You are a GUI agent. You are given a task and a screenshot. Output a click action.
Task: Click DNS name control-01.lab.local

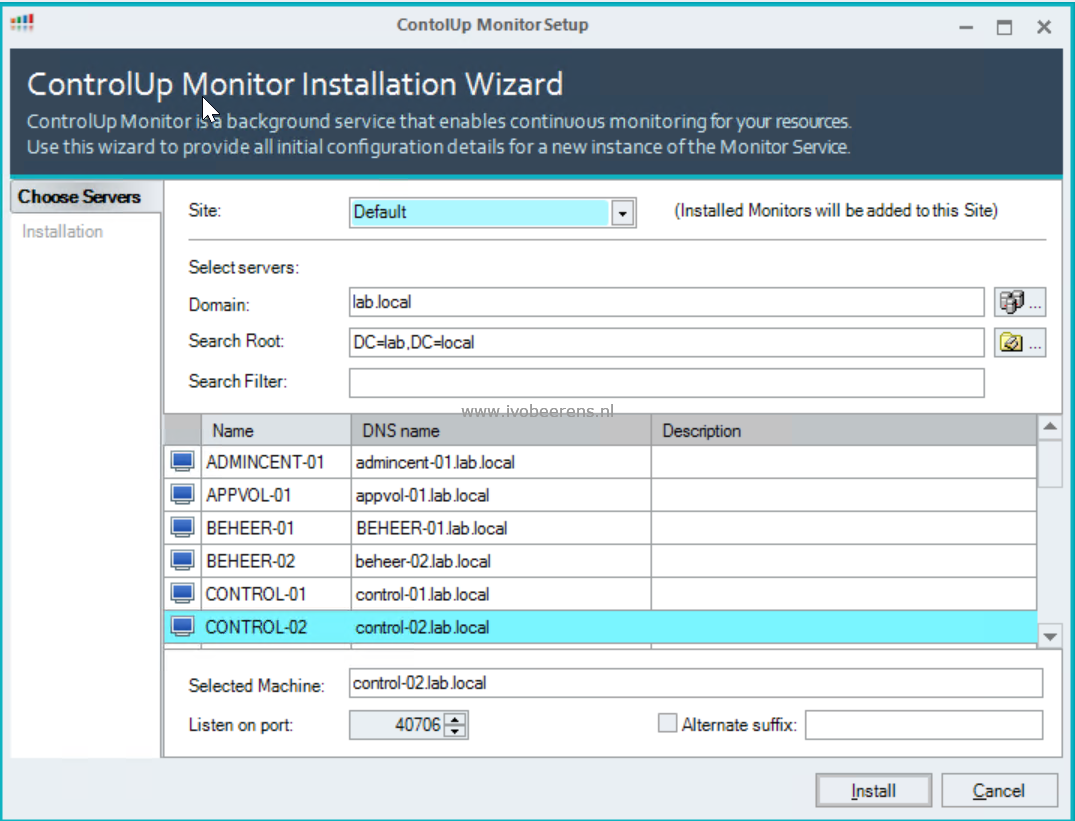click(x=422, y=594)
